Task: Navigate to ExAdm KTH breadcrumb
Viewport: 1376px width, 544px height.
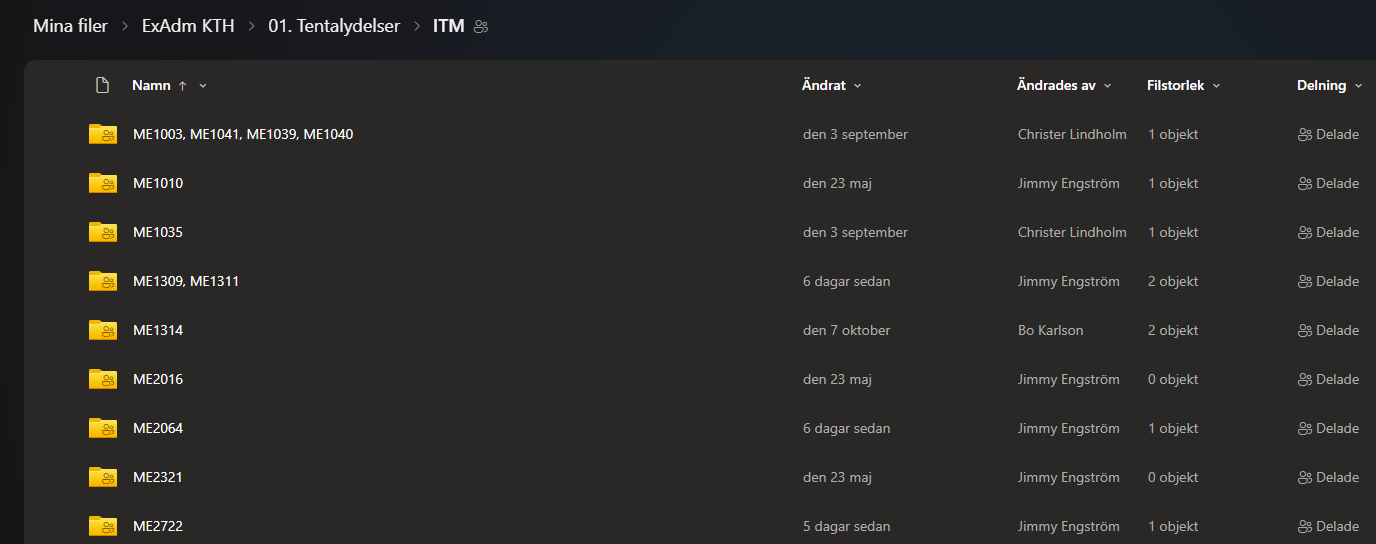Action: click(188, 26)
